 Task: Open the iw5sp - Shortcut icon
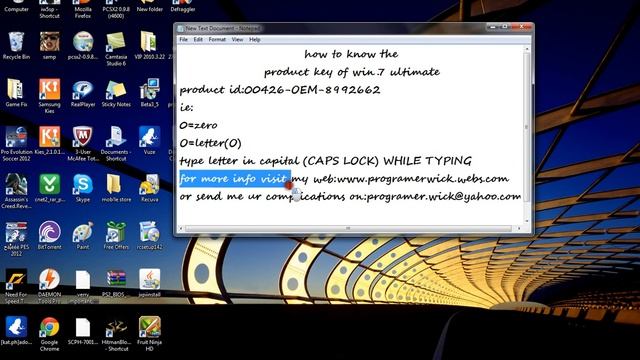click(x=49, y=9)
